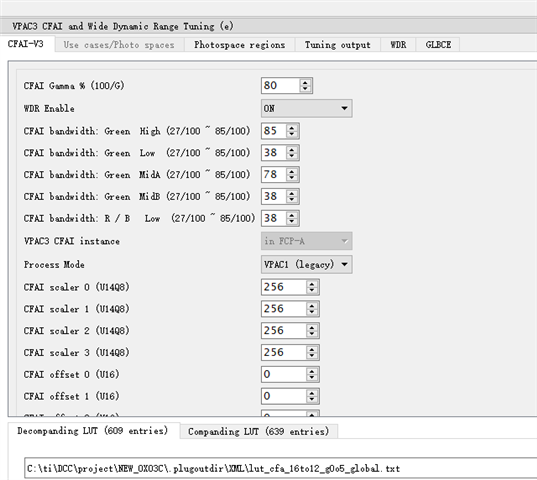The width and height of the screenshot is (537, 480).
Task: Open the WDR tab
Action: (x=398, y=45)
